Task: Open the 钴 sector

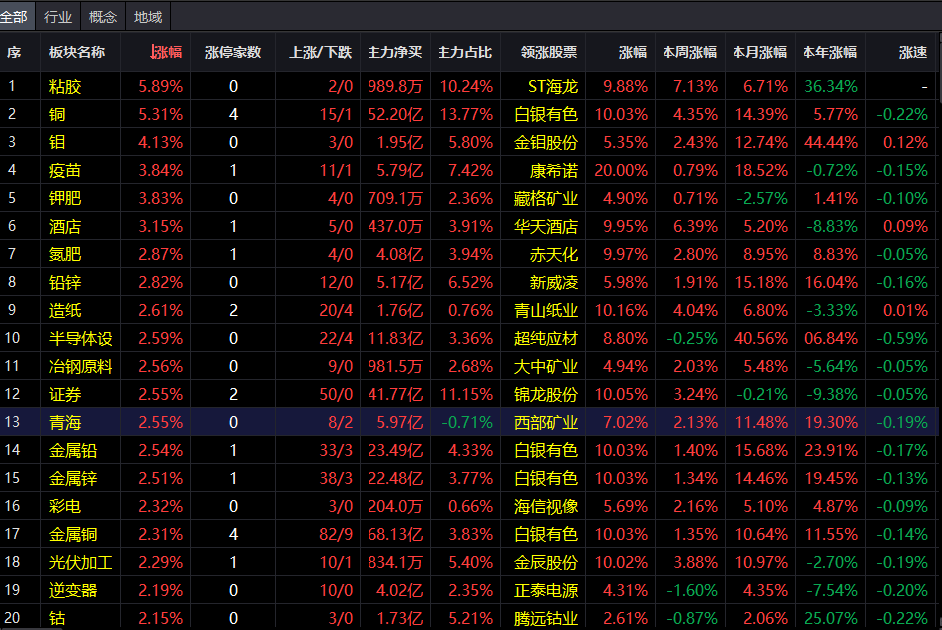Action: tap(57, 619)
